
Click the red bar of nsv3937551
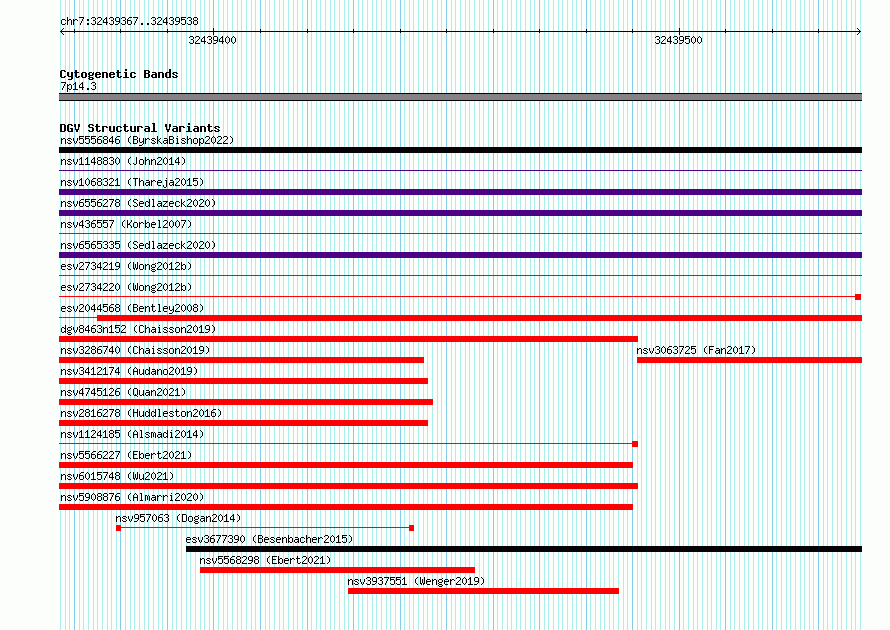[483, 591]
